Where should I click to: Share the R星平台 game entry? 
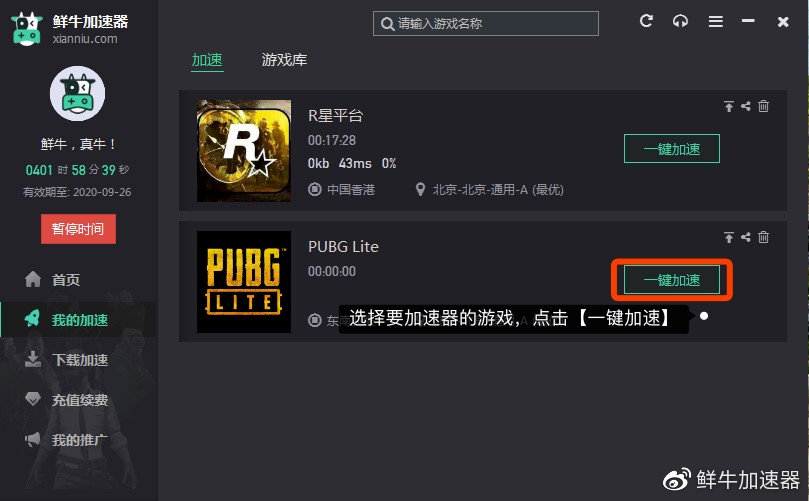pos(746,106)
